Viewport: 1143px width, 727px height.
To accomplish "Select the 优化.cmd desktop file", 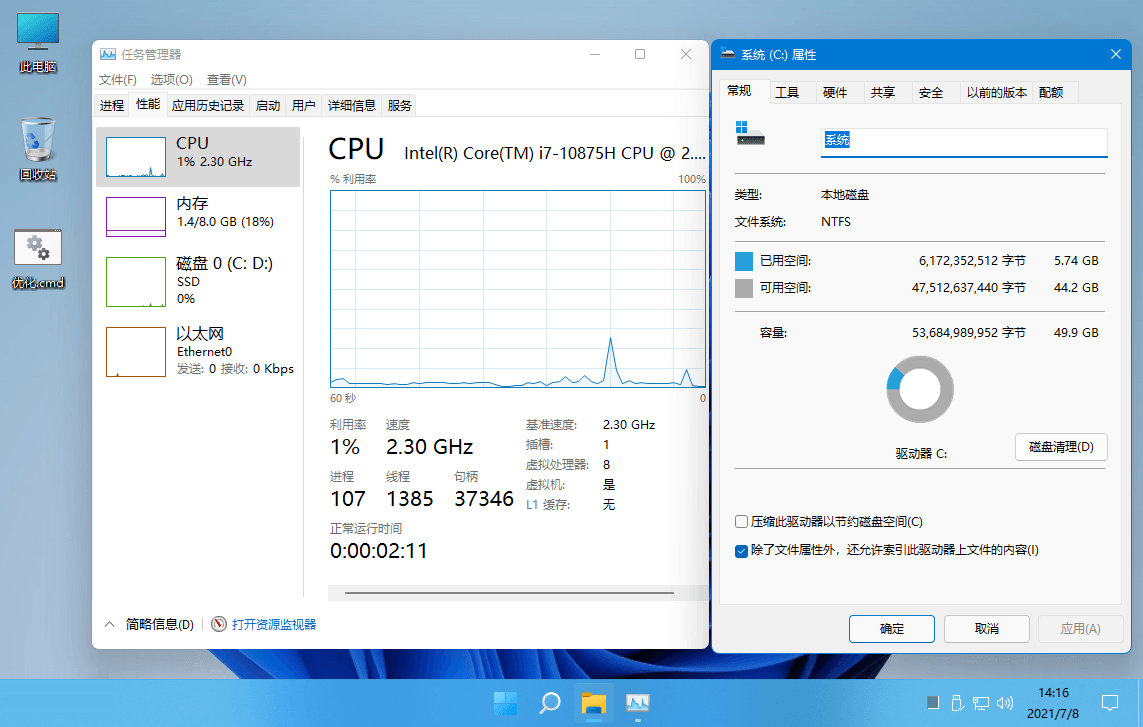I will (38, 259).
